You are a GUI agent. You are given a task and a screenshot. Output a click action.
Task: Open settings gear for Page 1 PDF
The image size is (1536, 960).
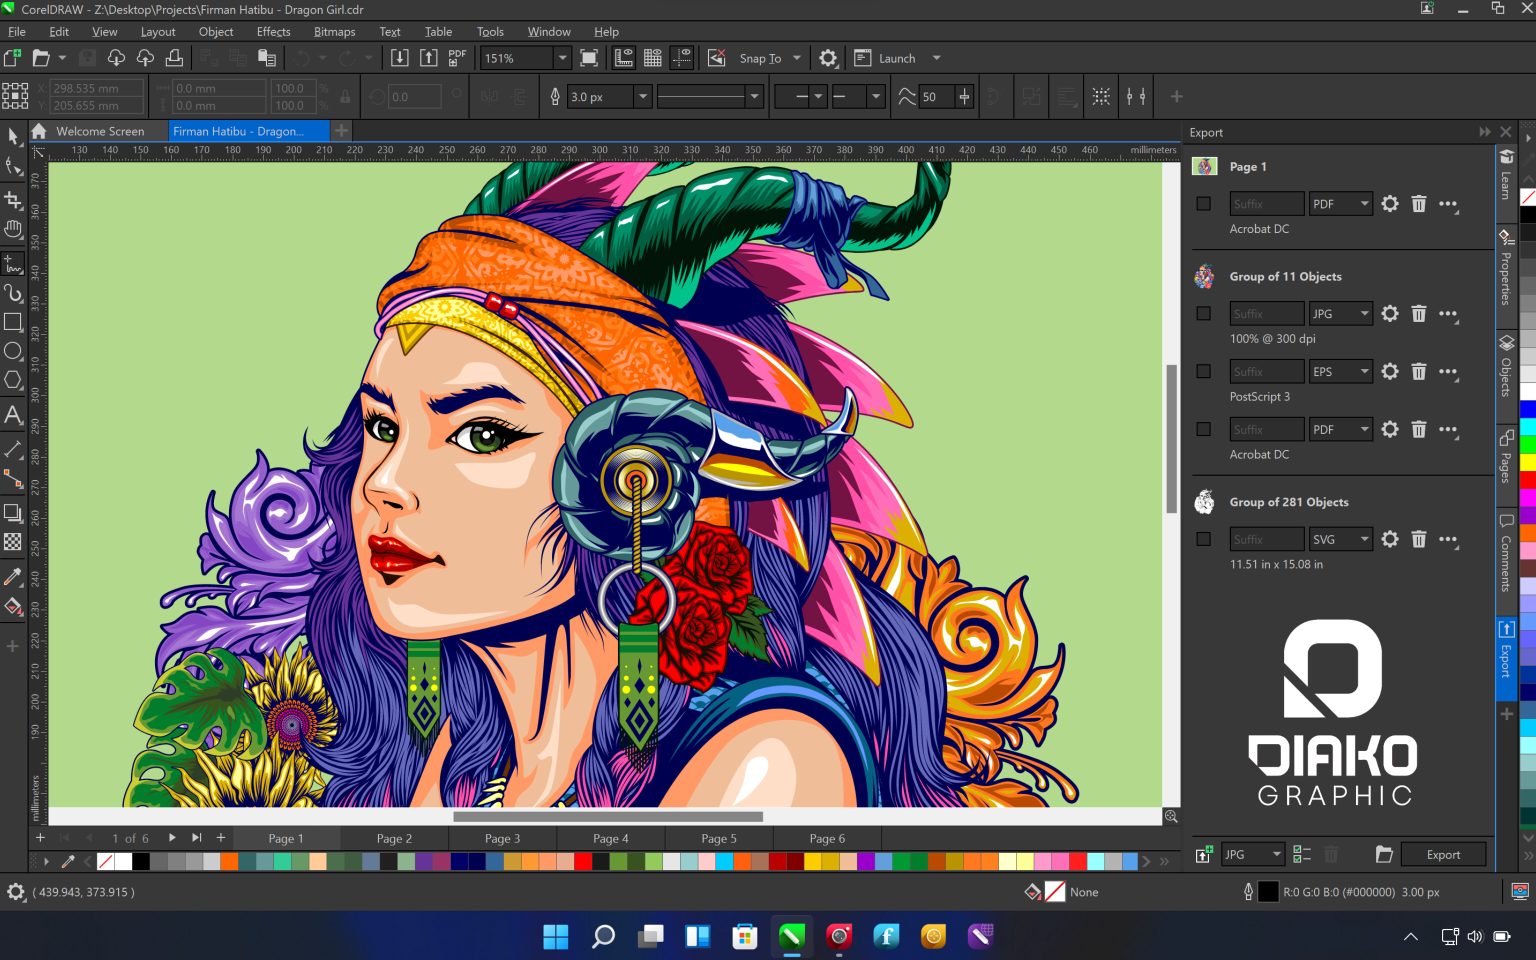point(1390,204)
